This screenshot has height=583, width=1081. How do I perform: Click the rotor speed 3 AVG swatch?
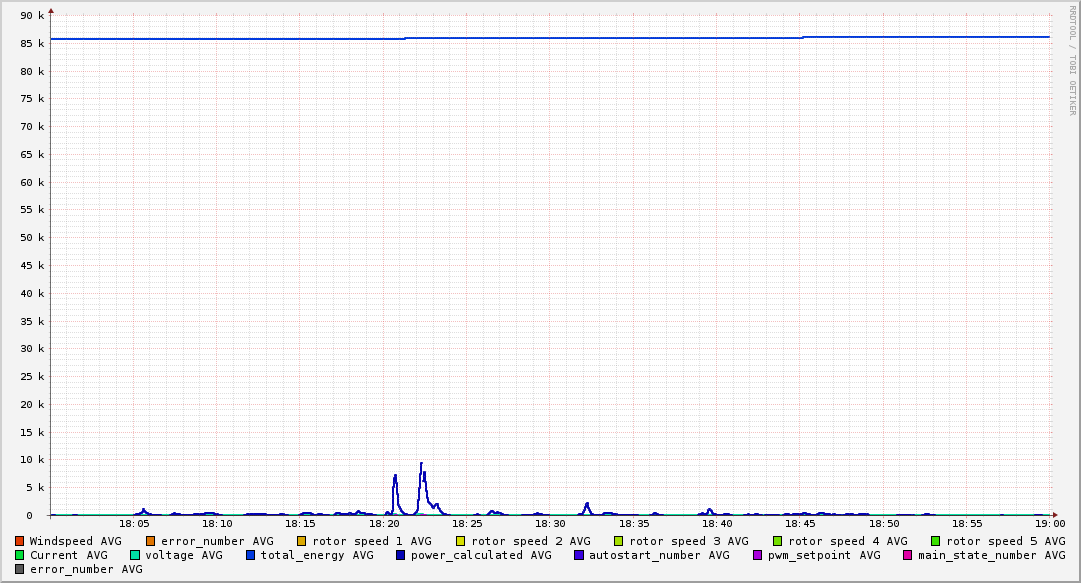click(x=619, y=541)
